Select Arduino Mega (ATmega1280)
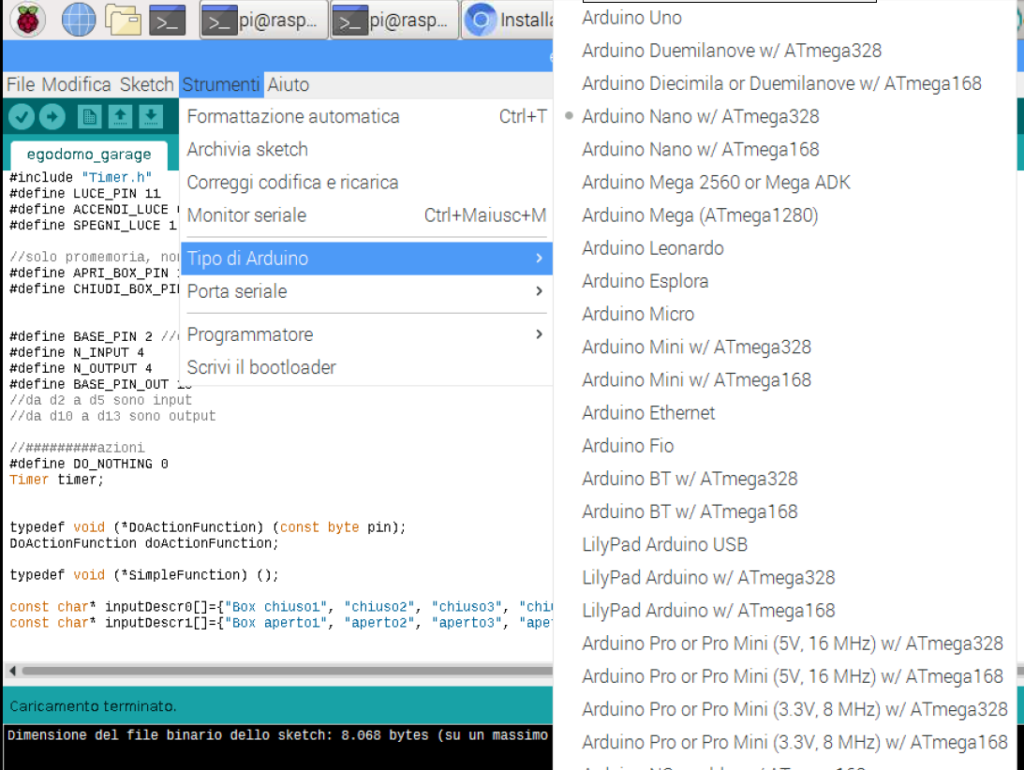 [785, 216]
